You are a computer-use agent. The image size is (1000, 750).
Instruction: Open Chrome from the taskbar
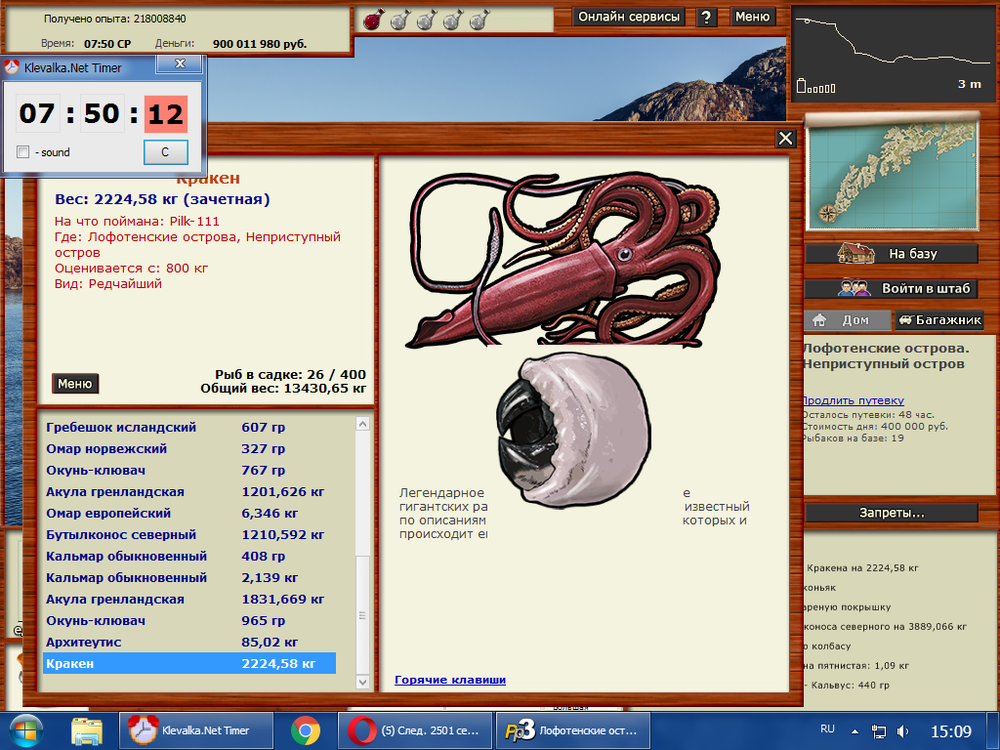click(x=305, y=730)
